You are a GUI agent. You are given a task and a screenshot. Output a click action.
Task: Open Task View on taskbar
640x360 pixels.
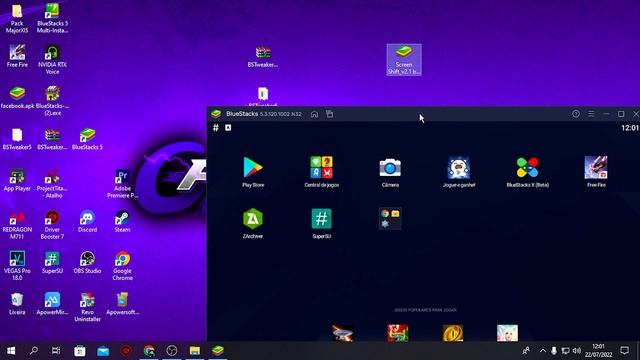(x=56, y=351)
